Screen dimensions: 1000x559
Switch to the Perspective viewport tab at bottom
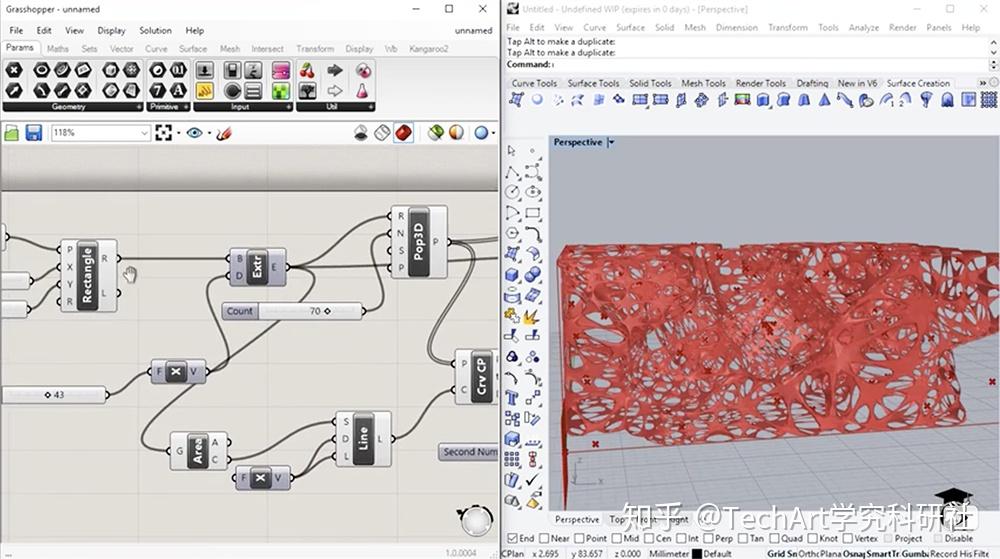point(577,519)
